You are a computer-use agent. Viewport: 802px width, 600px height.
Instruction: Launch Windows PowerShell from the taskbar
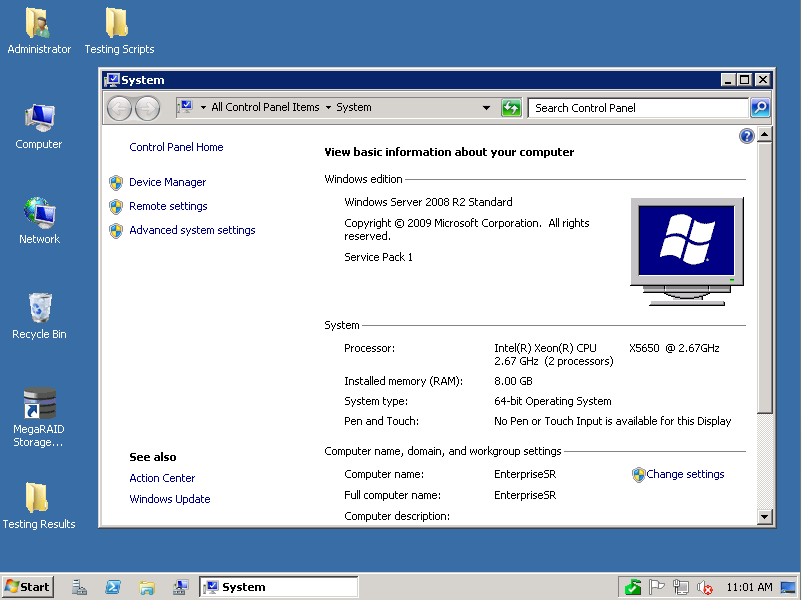pos(113,587)
